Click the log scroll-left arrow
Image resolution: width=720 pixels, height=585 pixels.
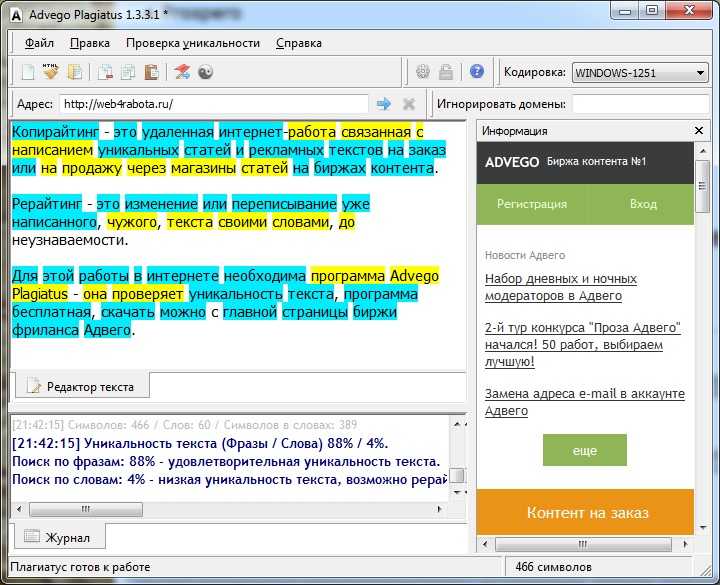point(19,509)
